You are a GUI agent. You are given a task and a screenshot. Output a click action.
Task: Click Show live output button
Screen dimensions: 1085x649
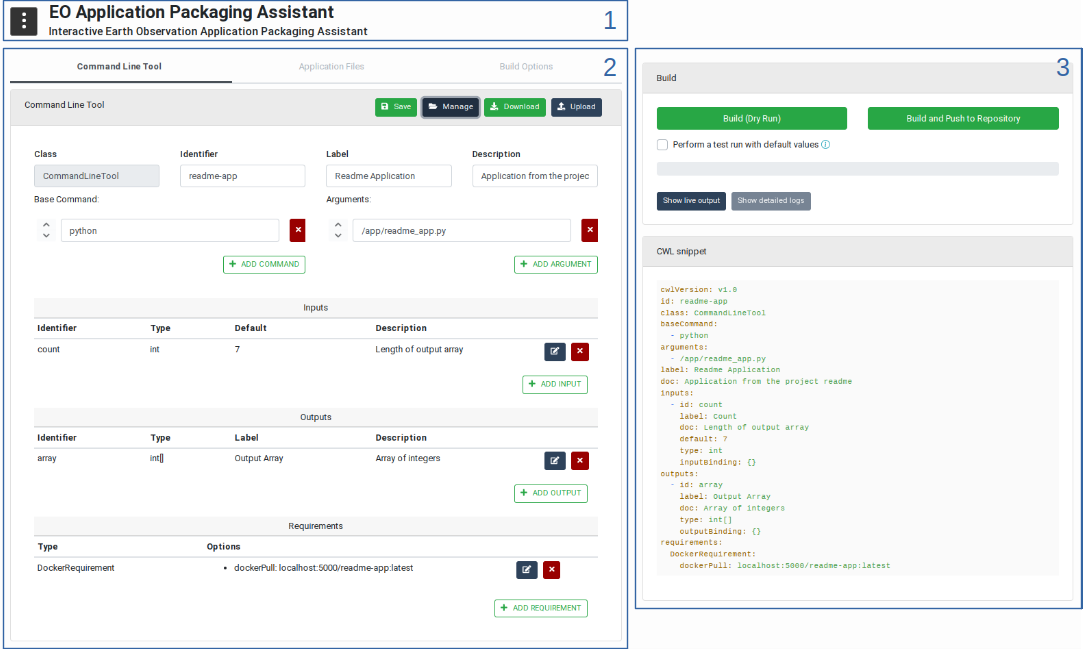click(x=691, y=201)
